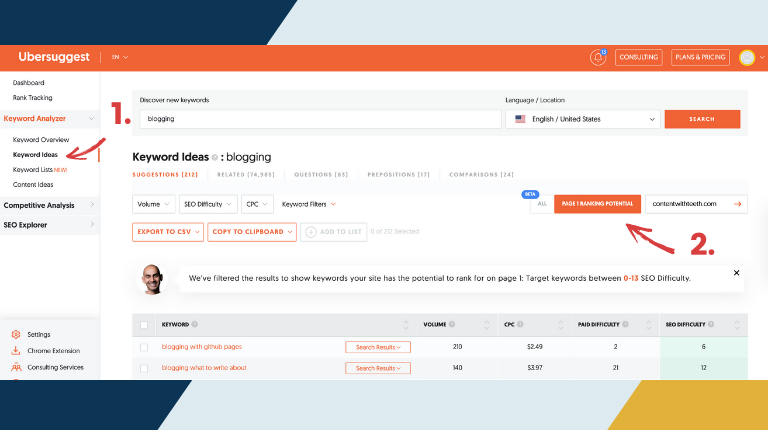Screen dimensions: 768x430
Task: Open the account menu chevron
Action: [x=762, y=58]
